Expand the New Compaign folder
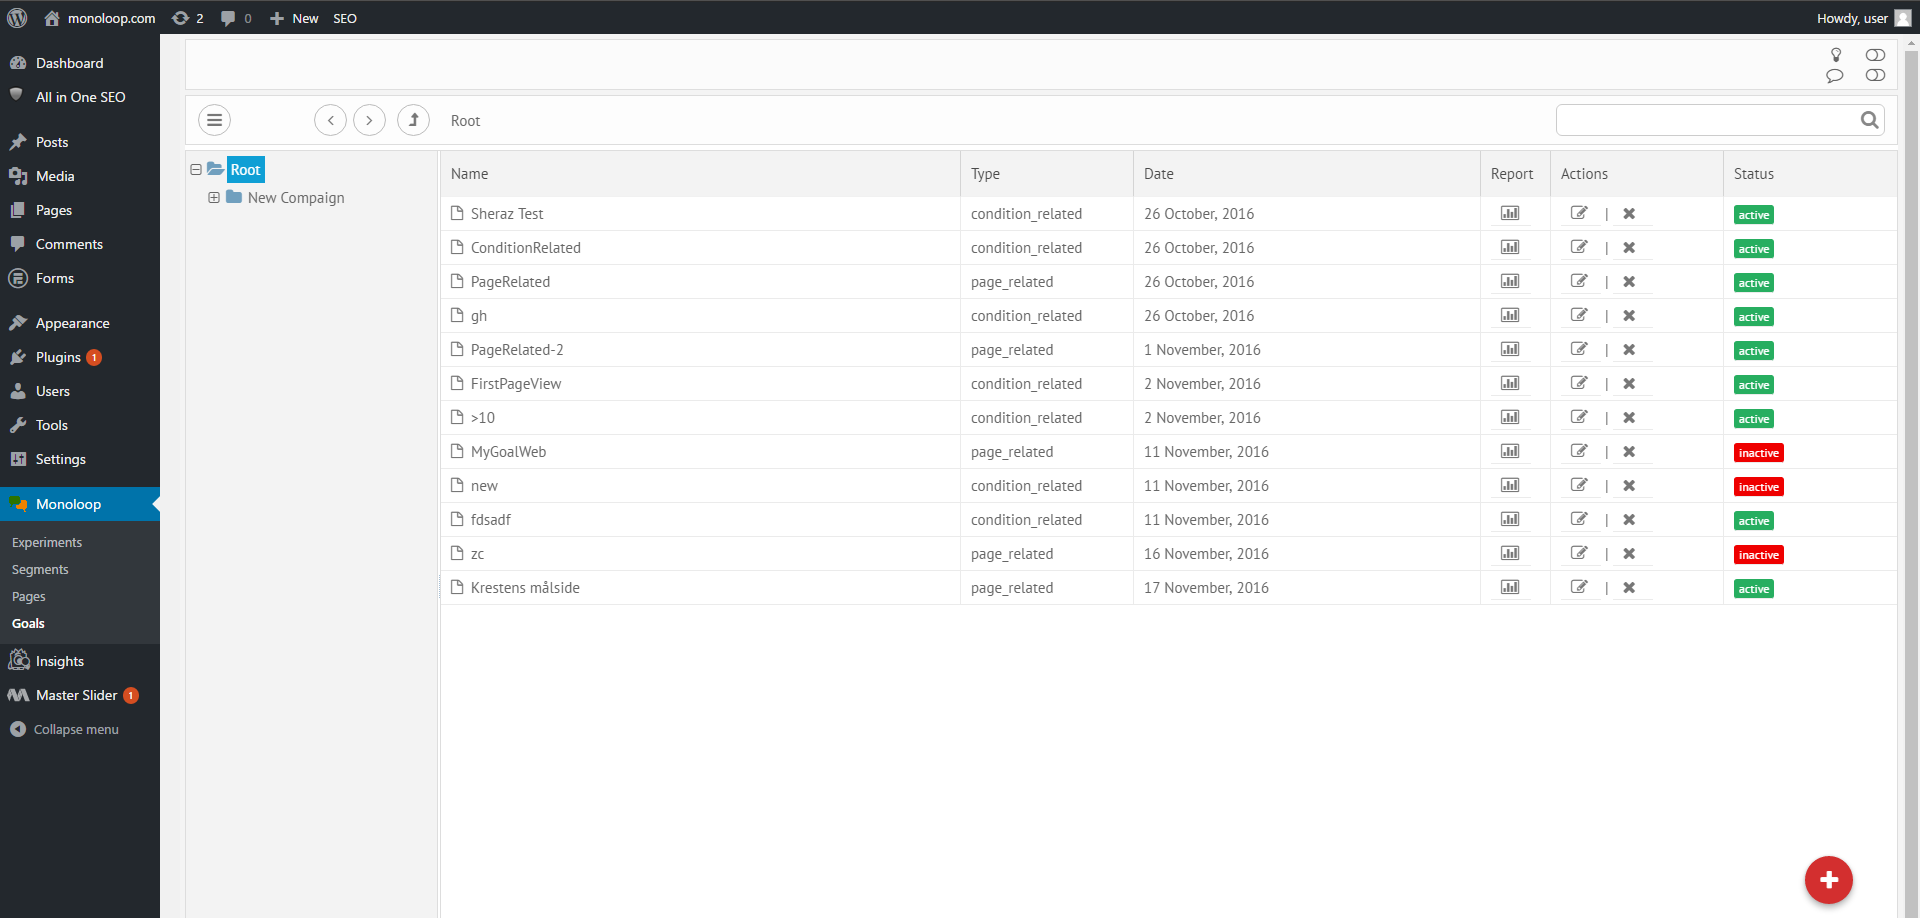The height and width of the screenshot is (918, 1920). coord(214,198)
